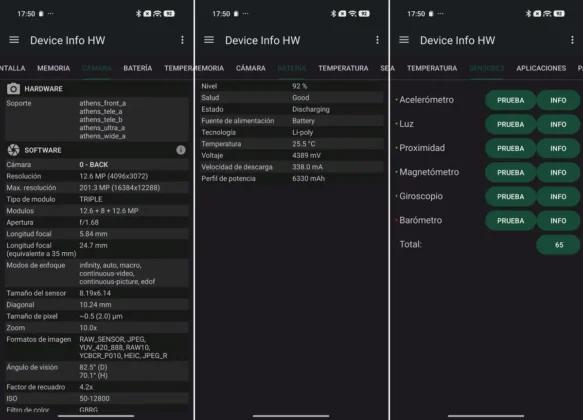The image size is (583, 420).
Task: Tap the Tecnología value Li-poly
Action: (302, 132)
